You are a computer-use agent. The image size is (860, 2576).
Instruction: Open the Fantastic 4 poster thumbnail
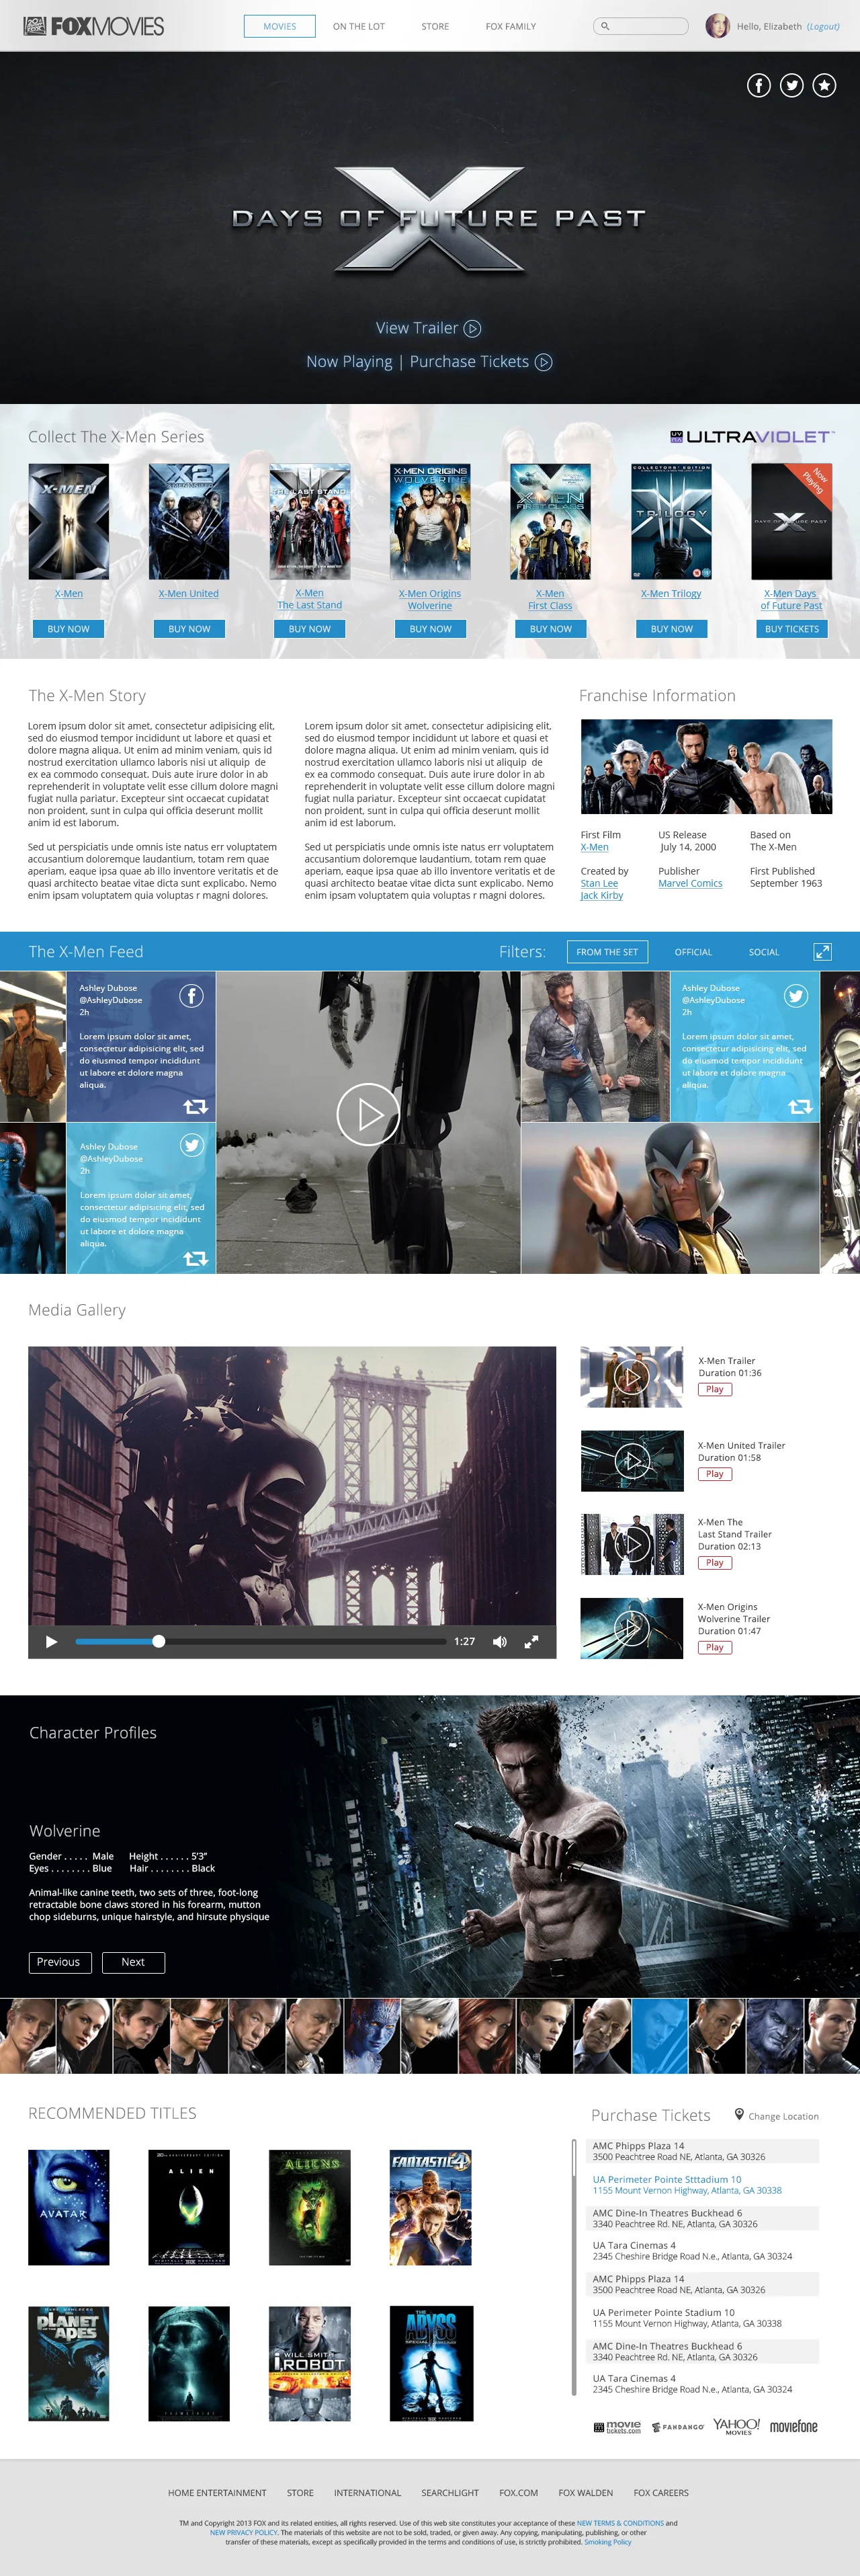tap(430, 2208)
